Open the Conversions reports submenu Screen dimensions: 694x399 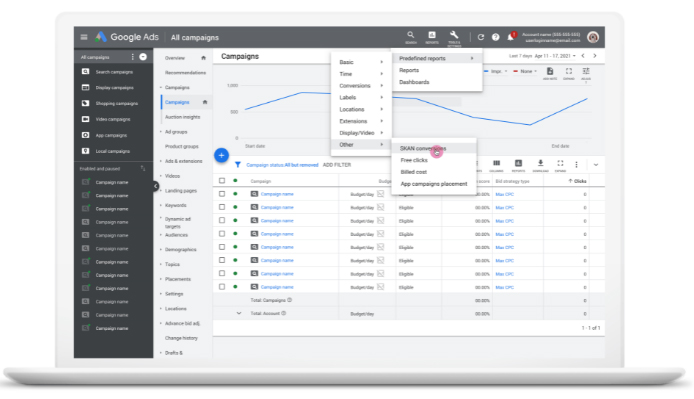point(361,85)
